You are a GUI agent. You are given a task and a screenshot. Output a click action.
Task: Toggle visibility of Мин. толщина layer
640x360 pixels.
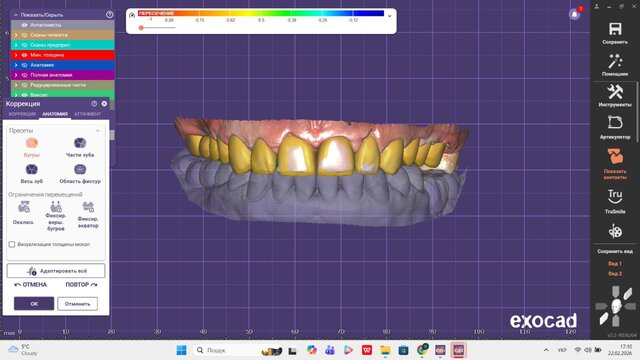point(24,55)
